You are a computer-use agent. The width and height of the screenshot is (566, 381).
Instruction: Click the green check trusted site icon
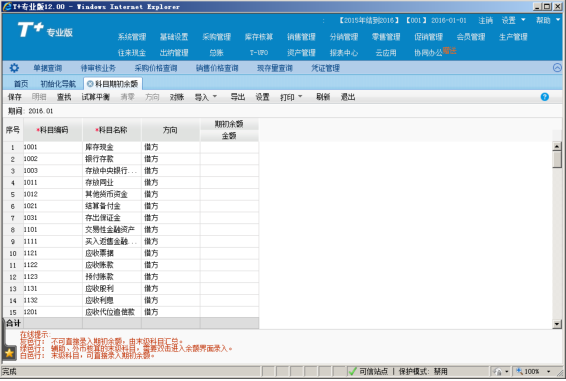[x=352, y=371]
